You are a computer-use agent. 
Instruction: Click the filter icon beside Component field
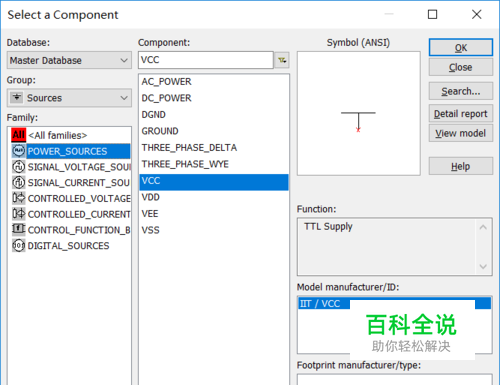tap(282, 60)
